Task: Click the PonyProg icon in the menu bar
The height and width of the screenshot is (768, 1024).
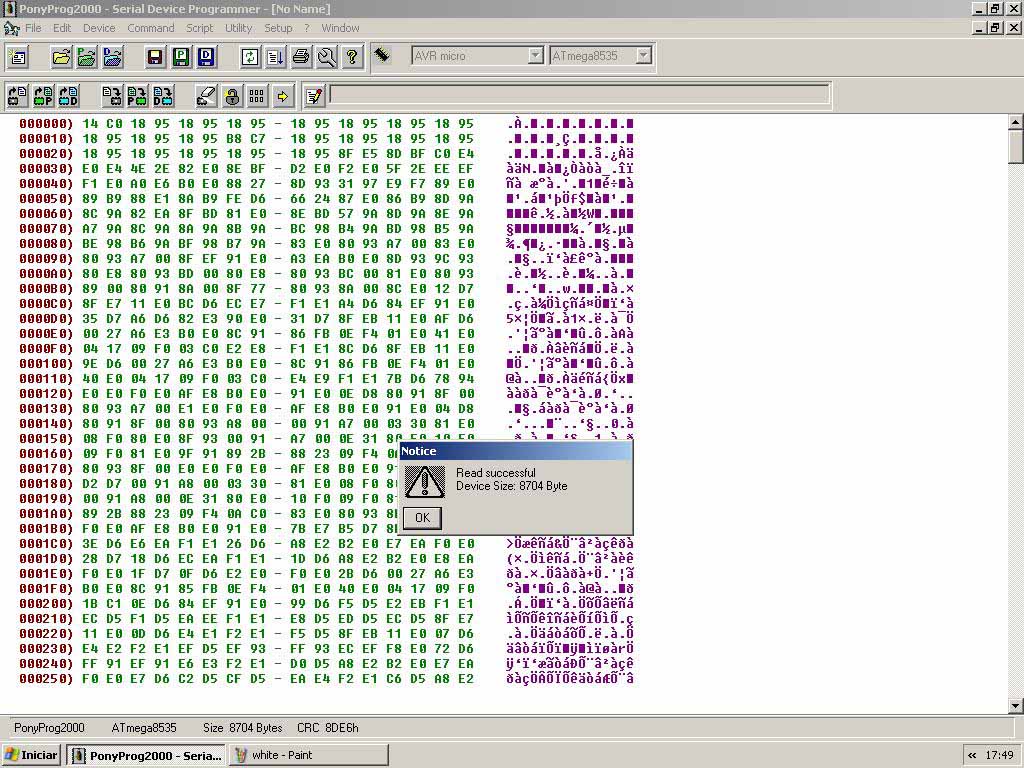Action: 11,28
